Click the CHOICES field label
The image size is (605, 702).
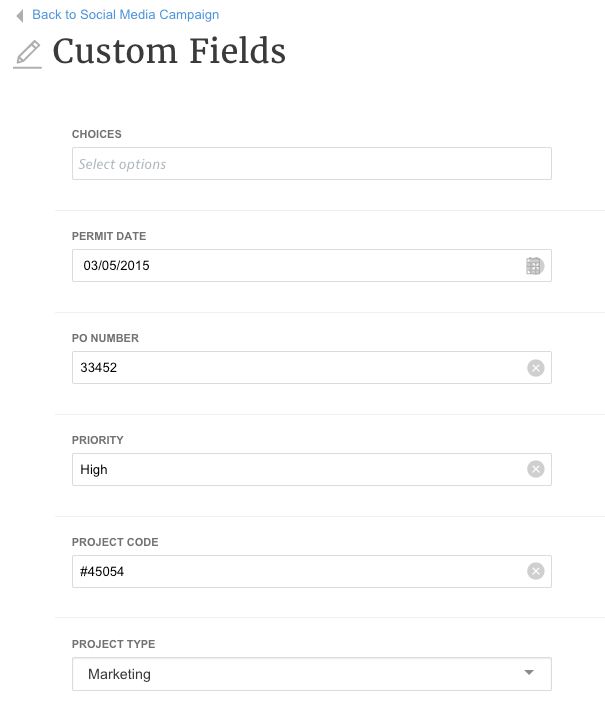[x=97, y=134]
